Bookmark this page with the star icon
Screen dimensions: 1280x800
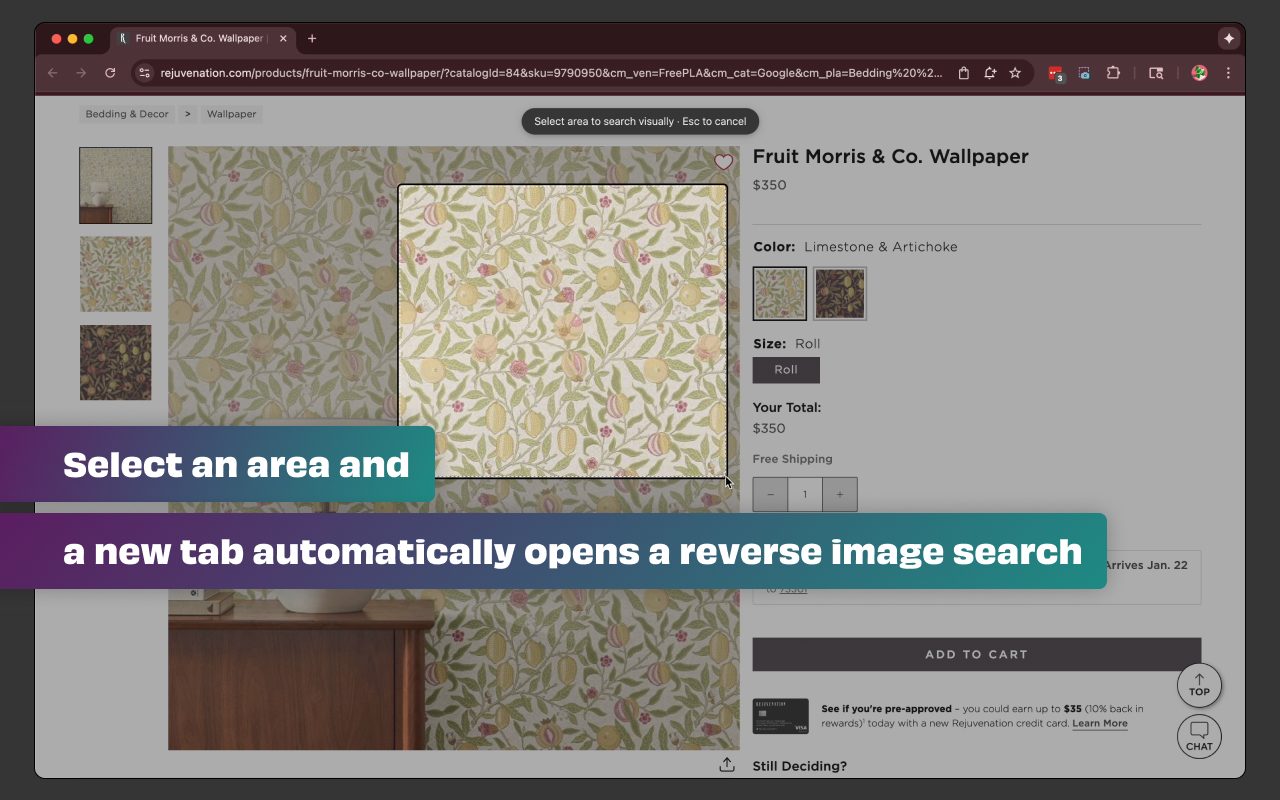1015,73
